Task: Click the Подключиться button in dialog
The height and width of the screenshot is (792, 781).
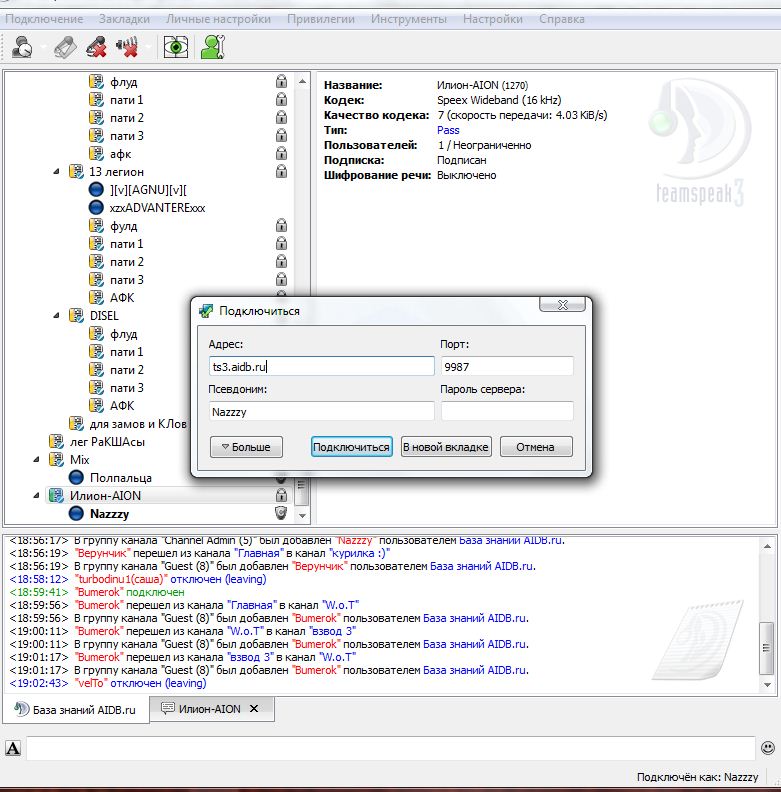Action: [x=352, y=447]
